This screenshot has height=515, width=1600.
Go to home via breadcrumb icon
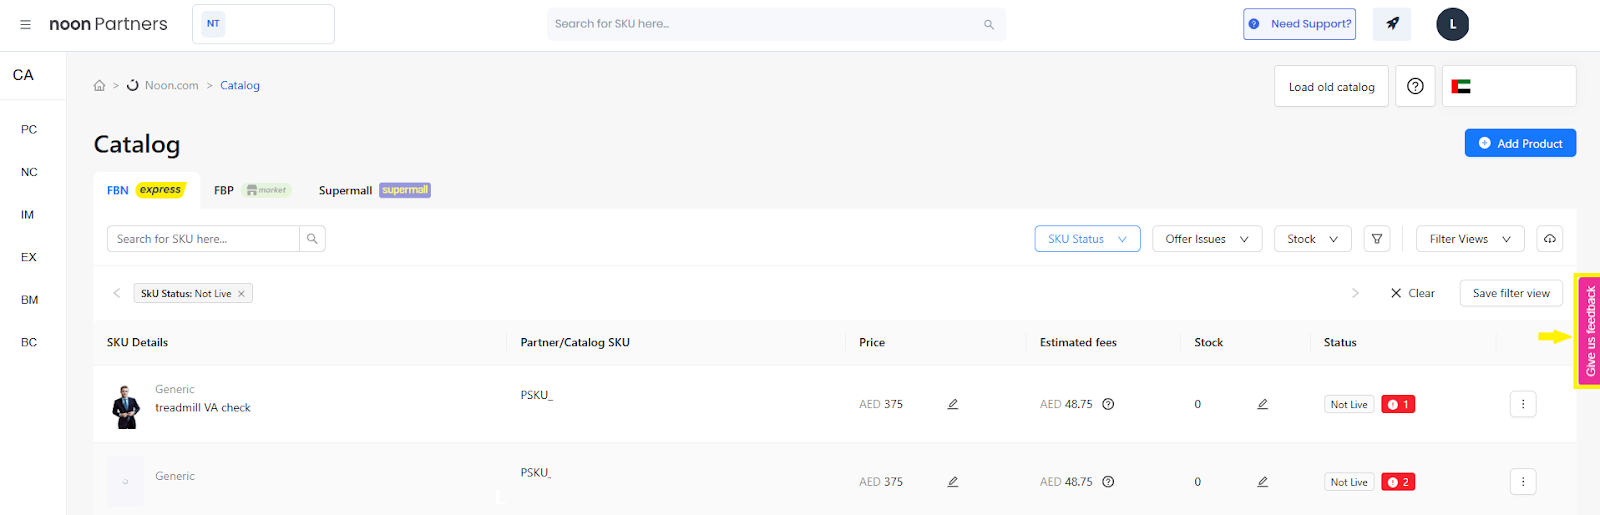click(x=99, y=86)
